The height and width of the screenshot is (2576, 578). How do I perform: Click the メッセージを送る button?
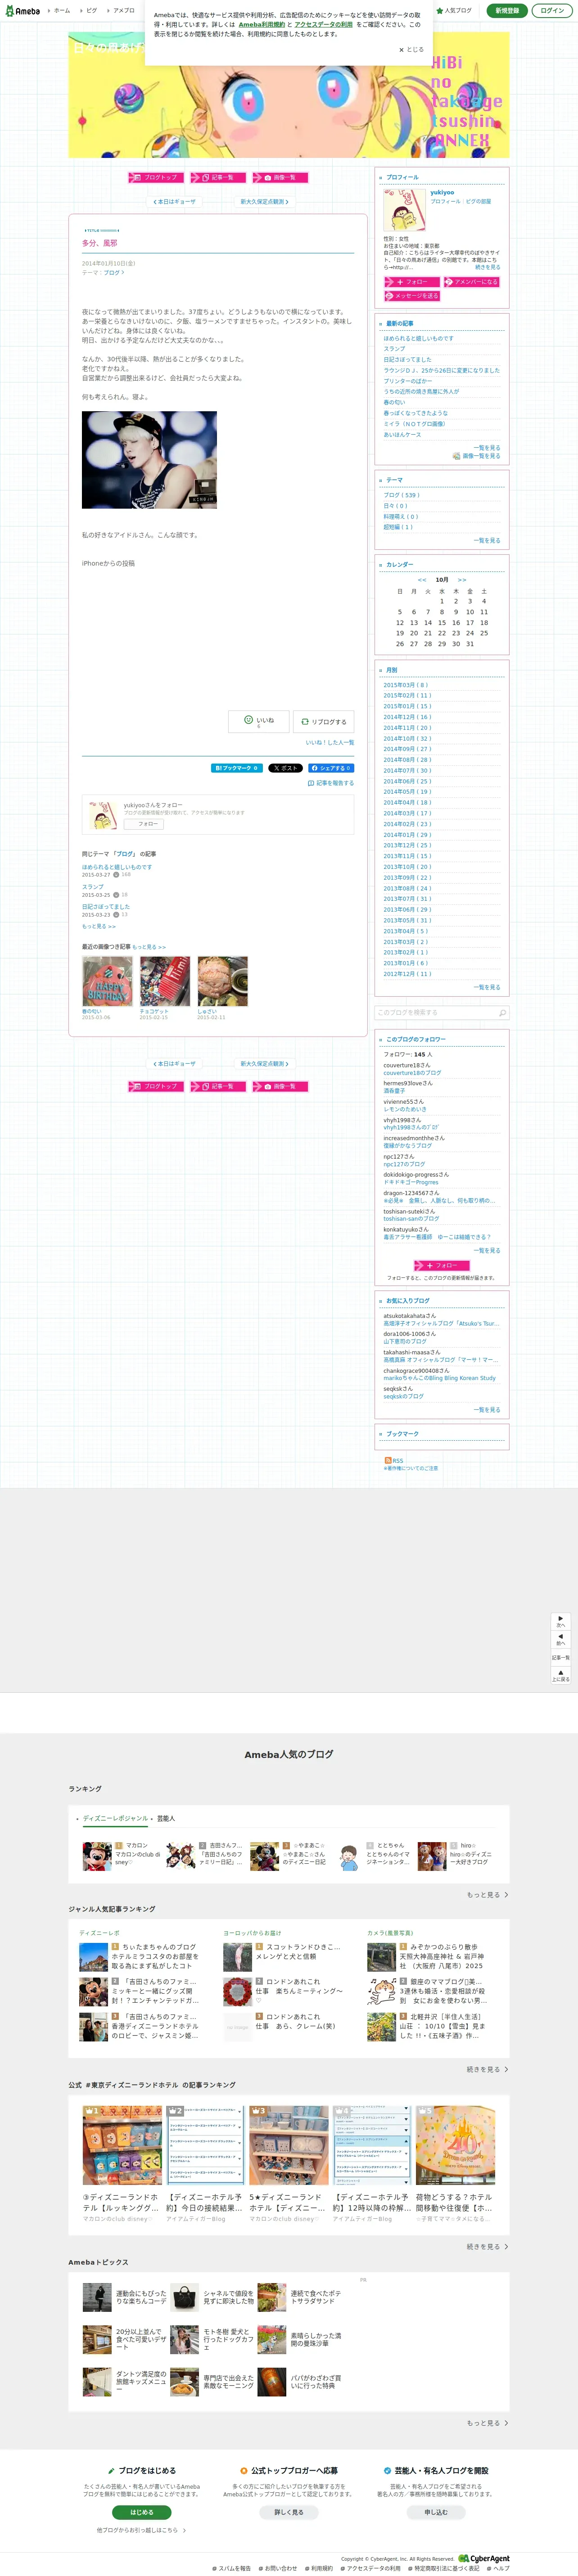(412, 296)
